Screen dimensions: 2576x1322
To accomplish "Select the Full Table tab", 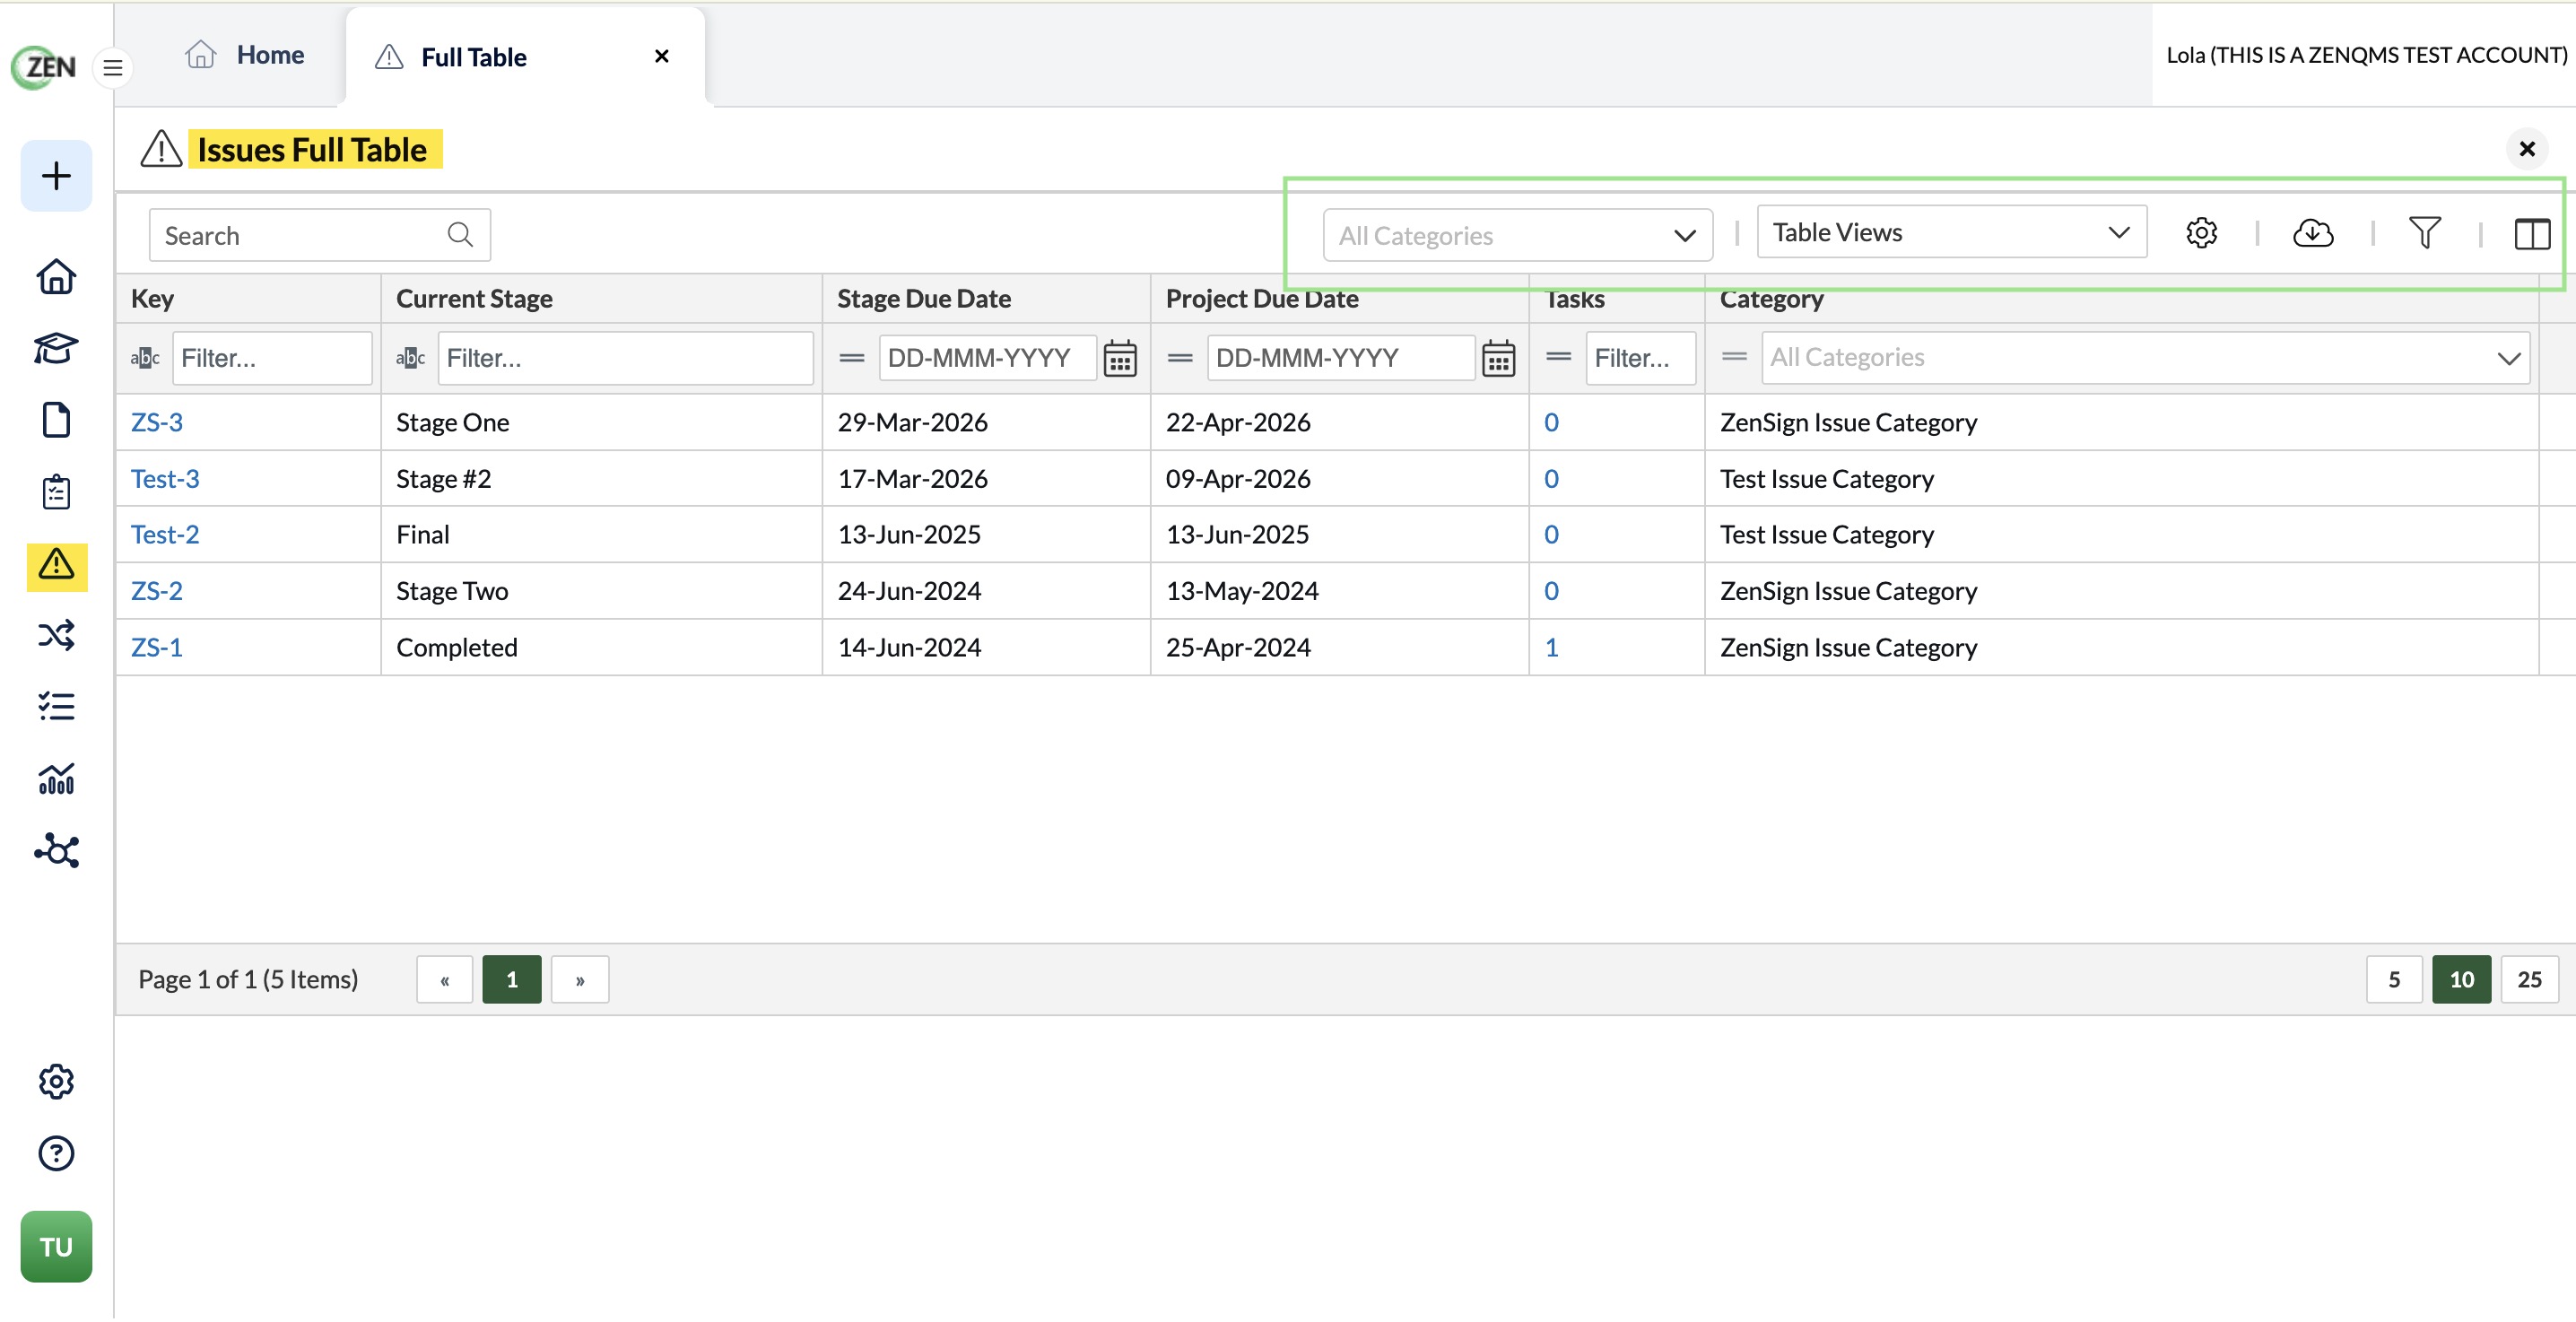I will [x=473, y=57].
